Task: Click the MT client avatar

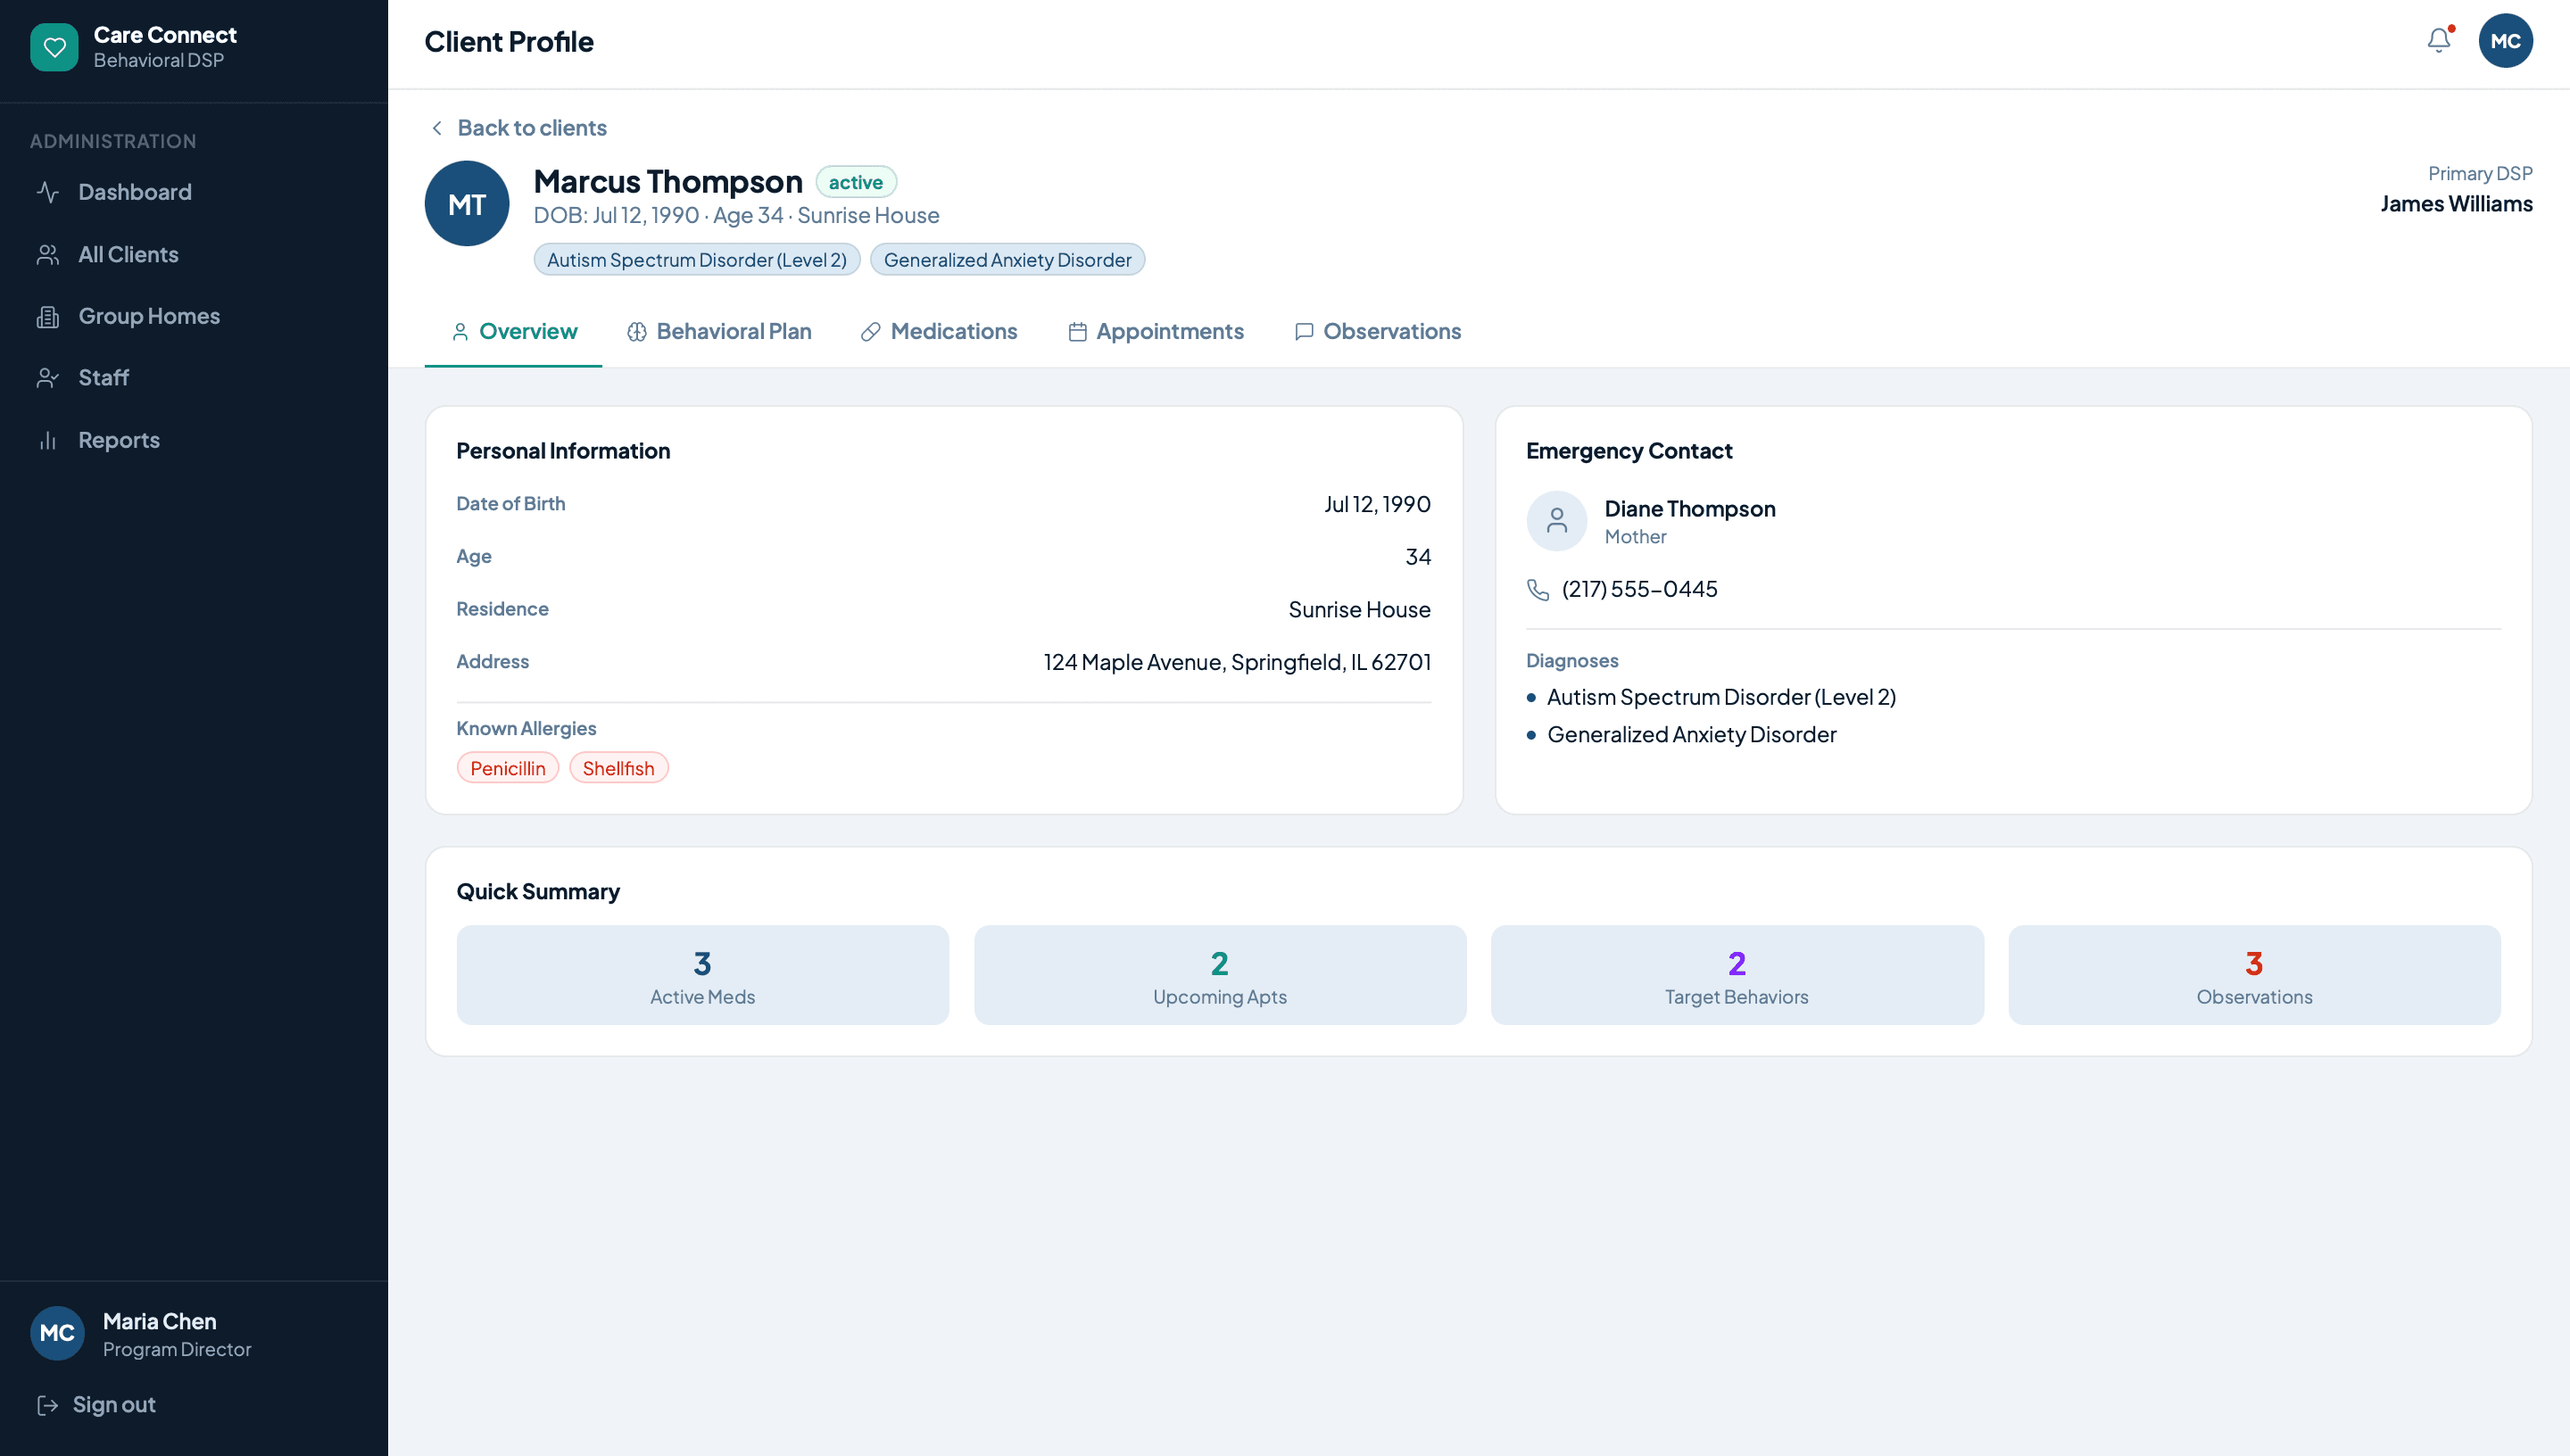Action: tap(467, 204)
